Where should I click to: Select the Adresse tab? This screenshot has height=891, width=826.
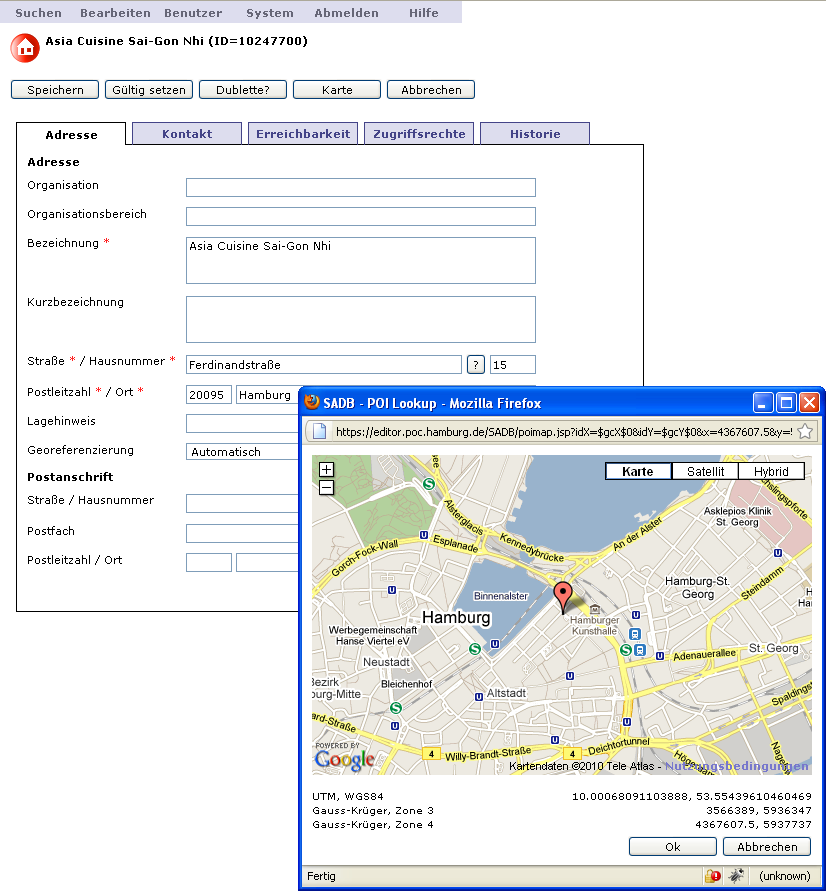[x=71, y=134]
